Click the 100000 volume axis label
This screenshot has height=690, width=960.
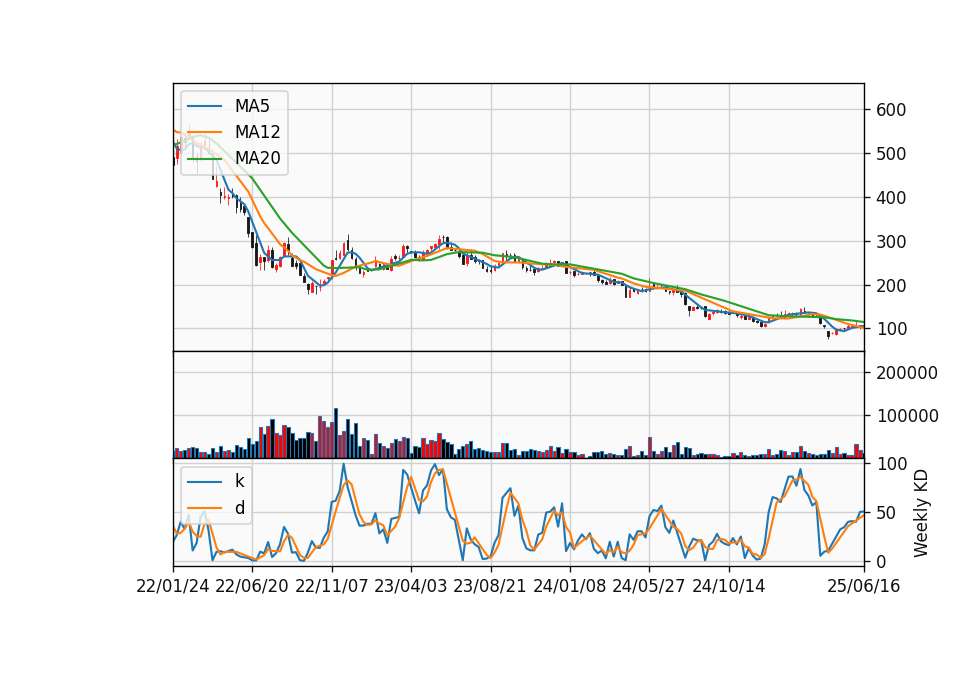(907, 416)
